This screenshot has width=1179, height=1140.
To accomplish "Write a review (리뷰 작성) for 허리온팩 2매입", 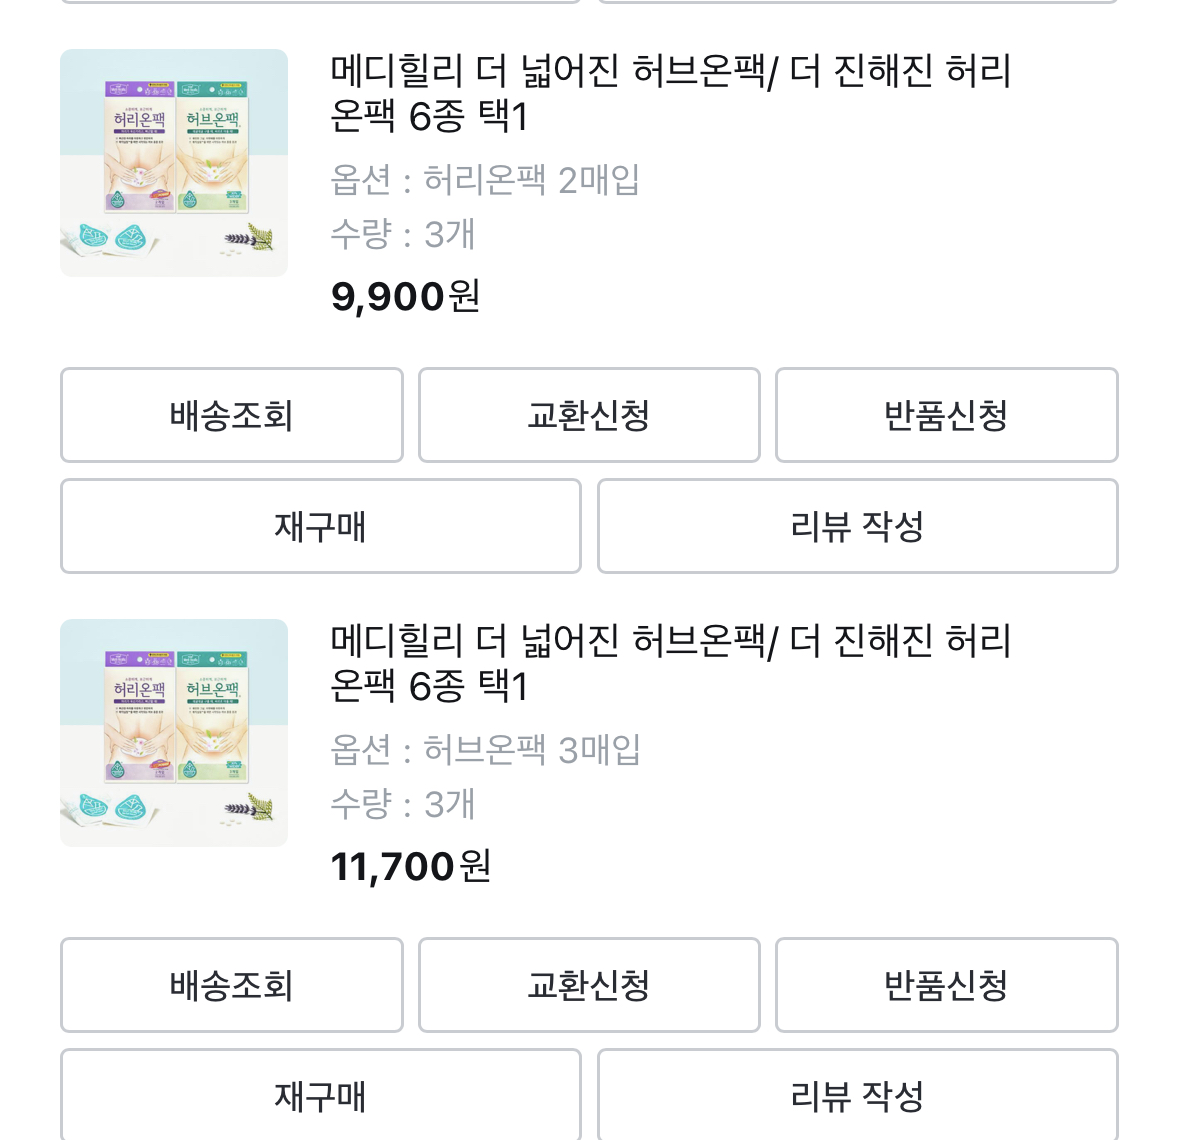I will tap(857, 526).
